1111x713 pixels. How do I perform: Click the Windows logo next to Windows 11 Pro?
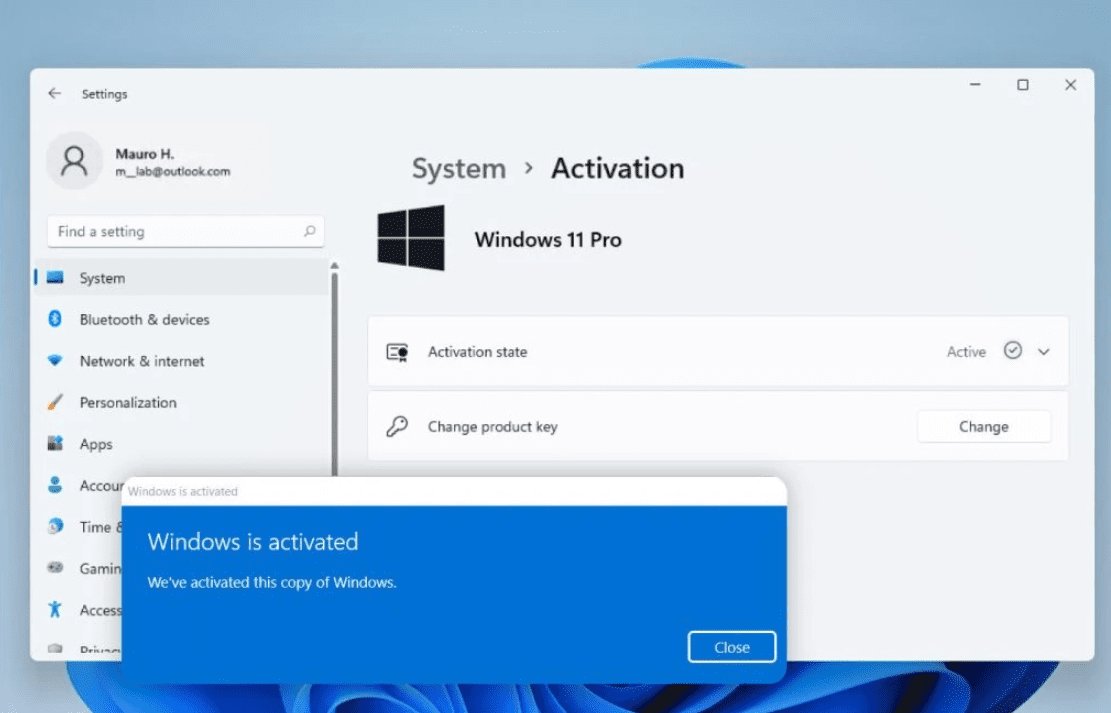pyautogui.click(x=411, y=238)
